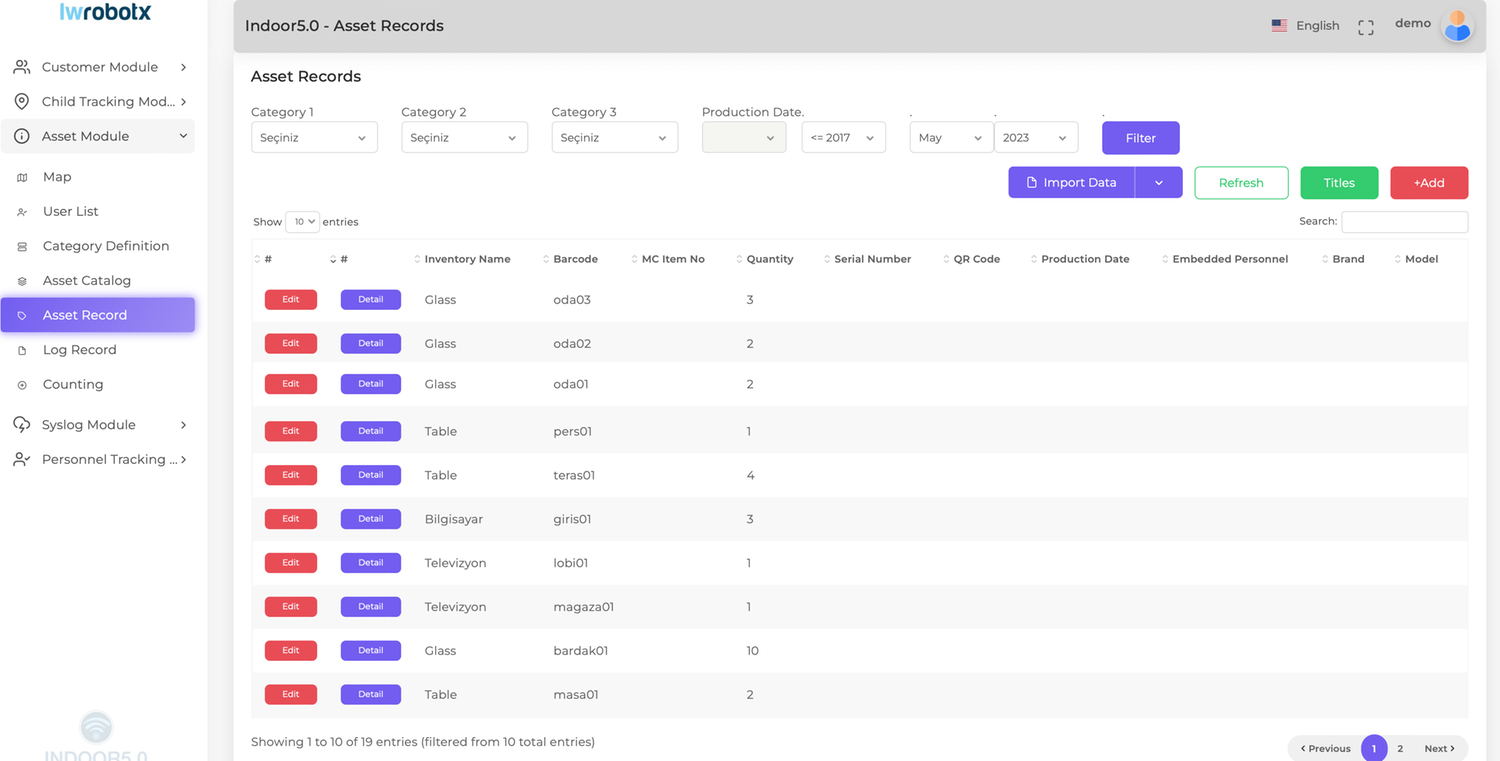Click the Customer Module people icon
The width and height of the screenshot is (1500, 761).
[21, 67]
